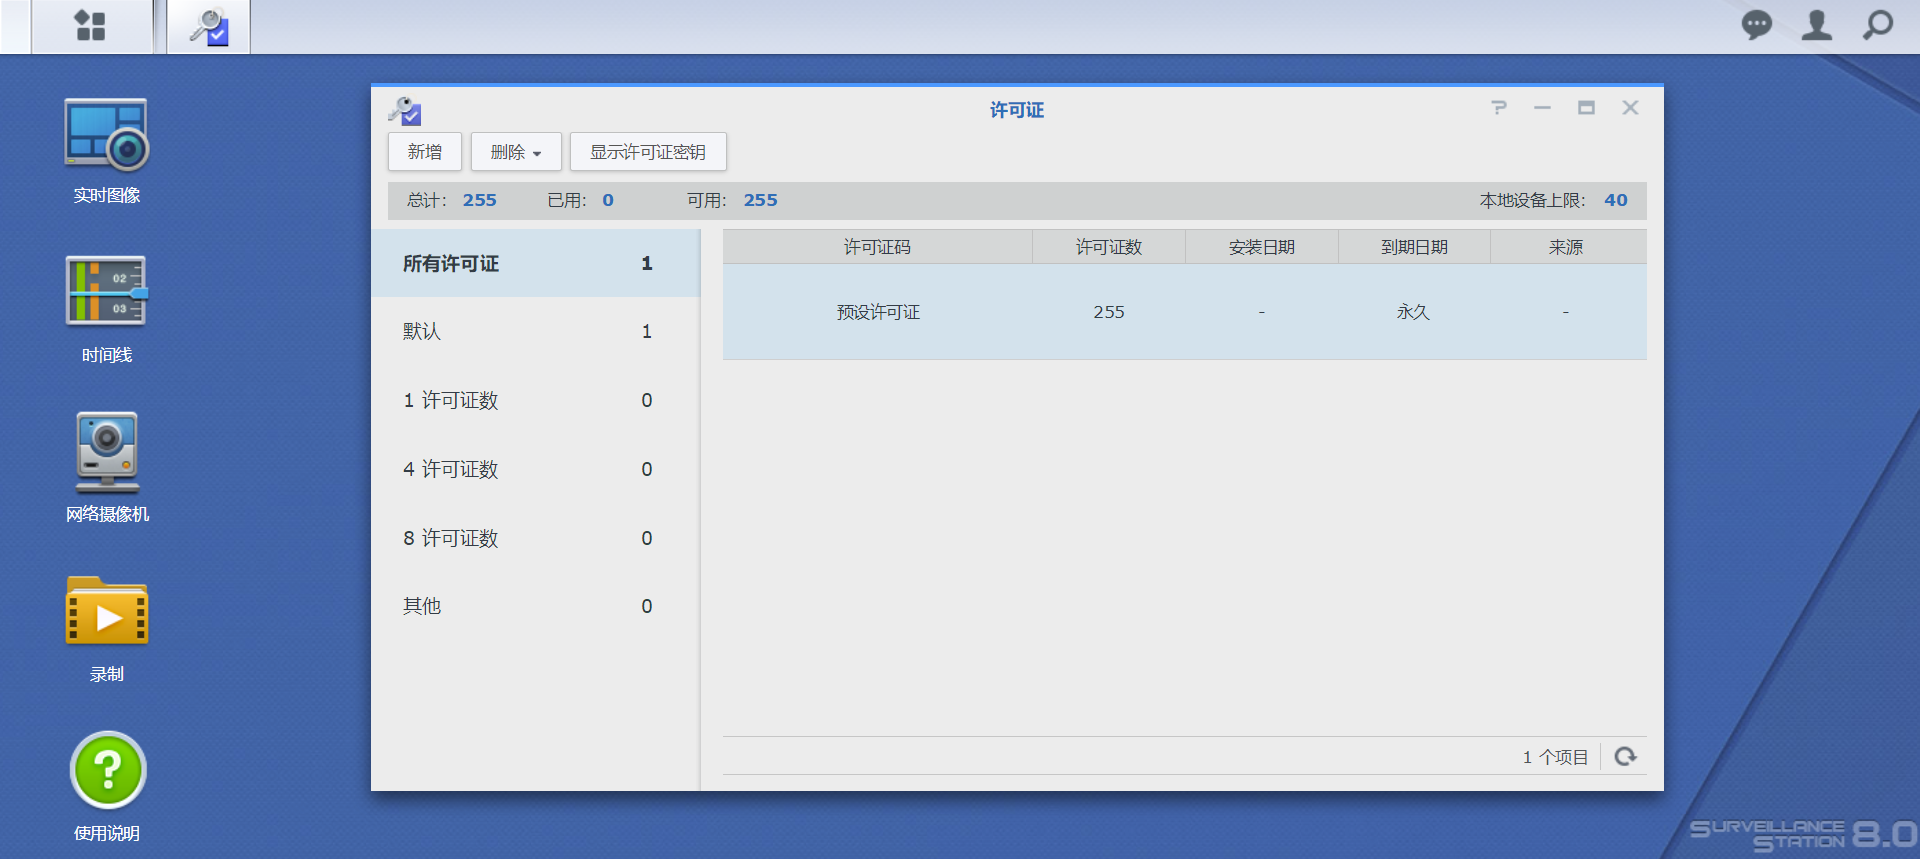
Task: Open help question mark in license window
Action: 1498,108
